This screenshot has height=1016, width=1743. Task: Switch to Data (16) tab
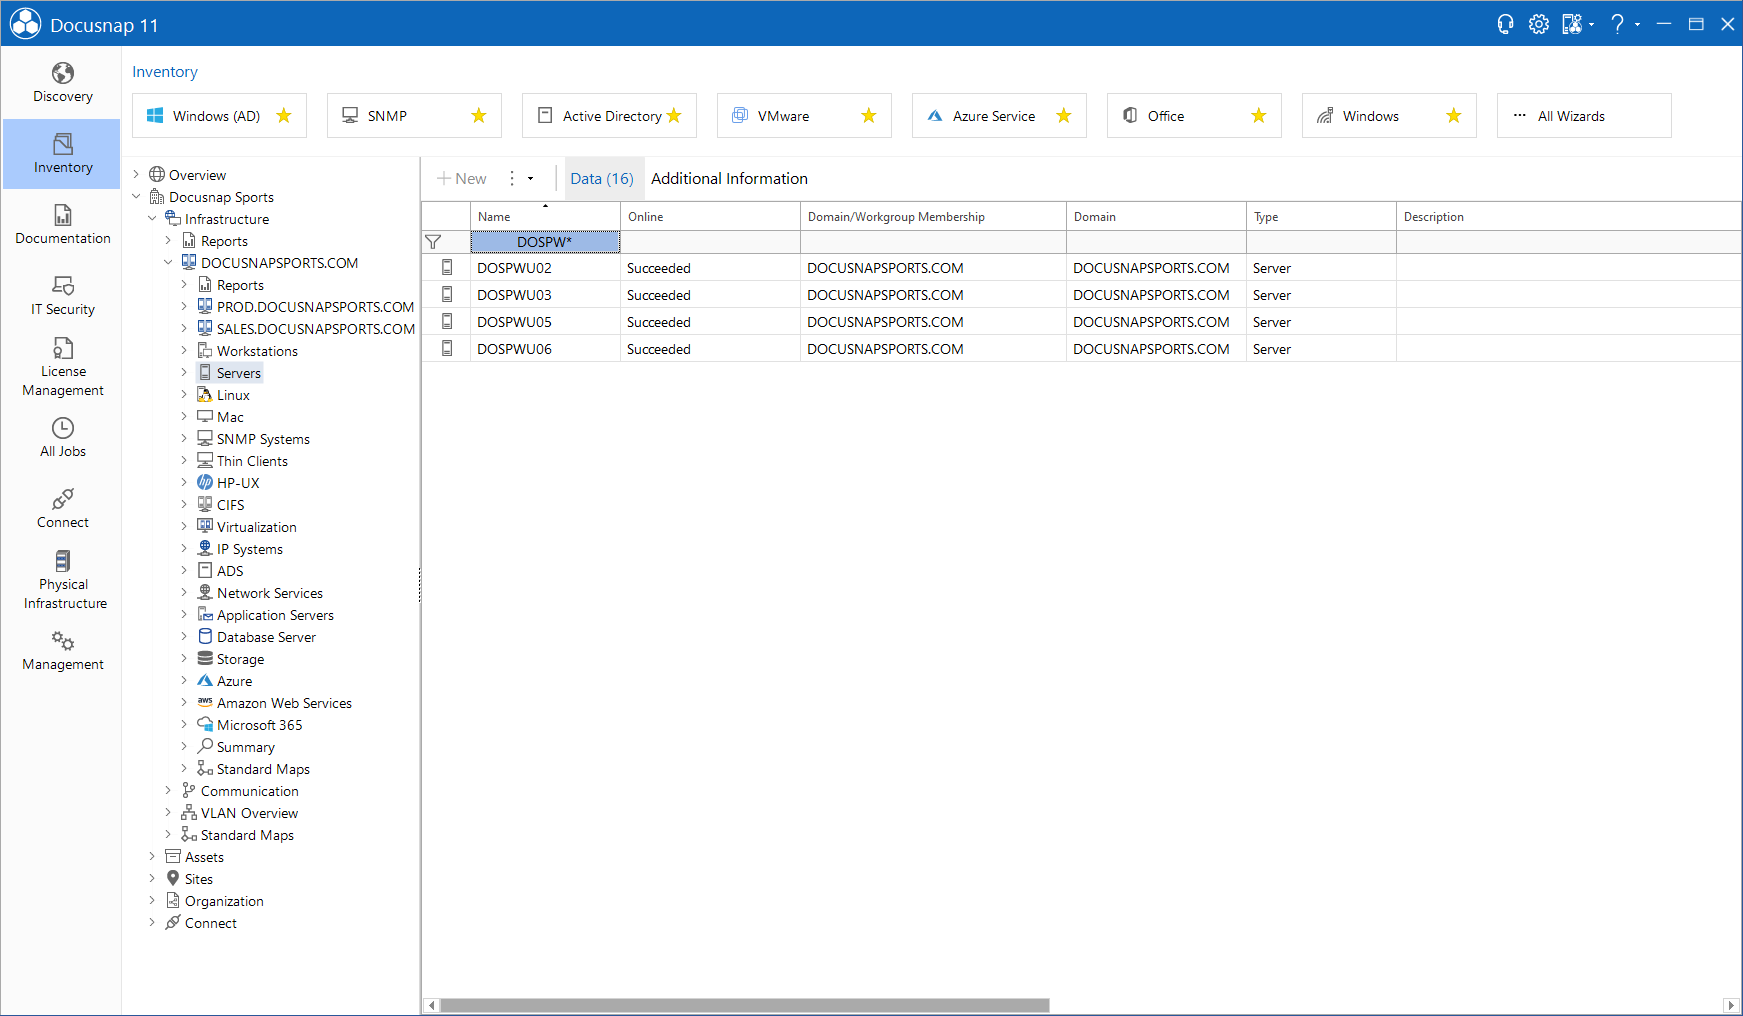tap(602, 179)
